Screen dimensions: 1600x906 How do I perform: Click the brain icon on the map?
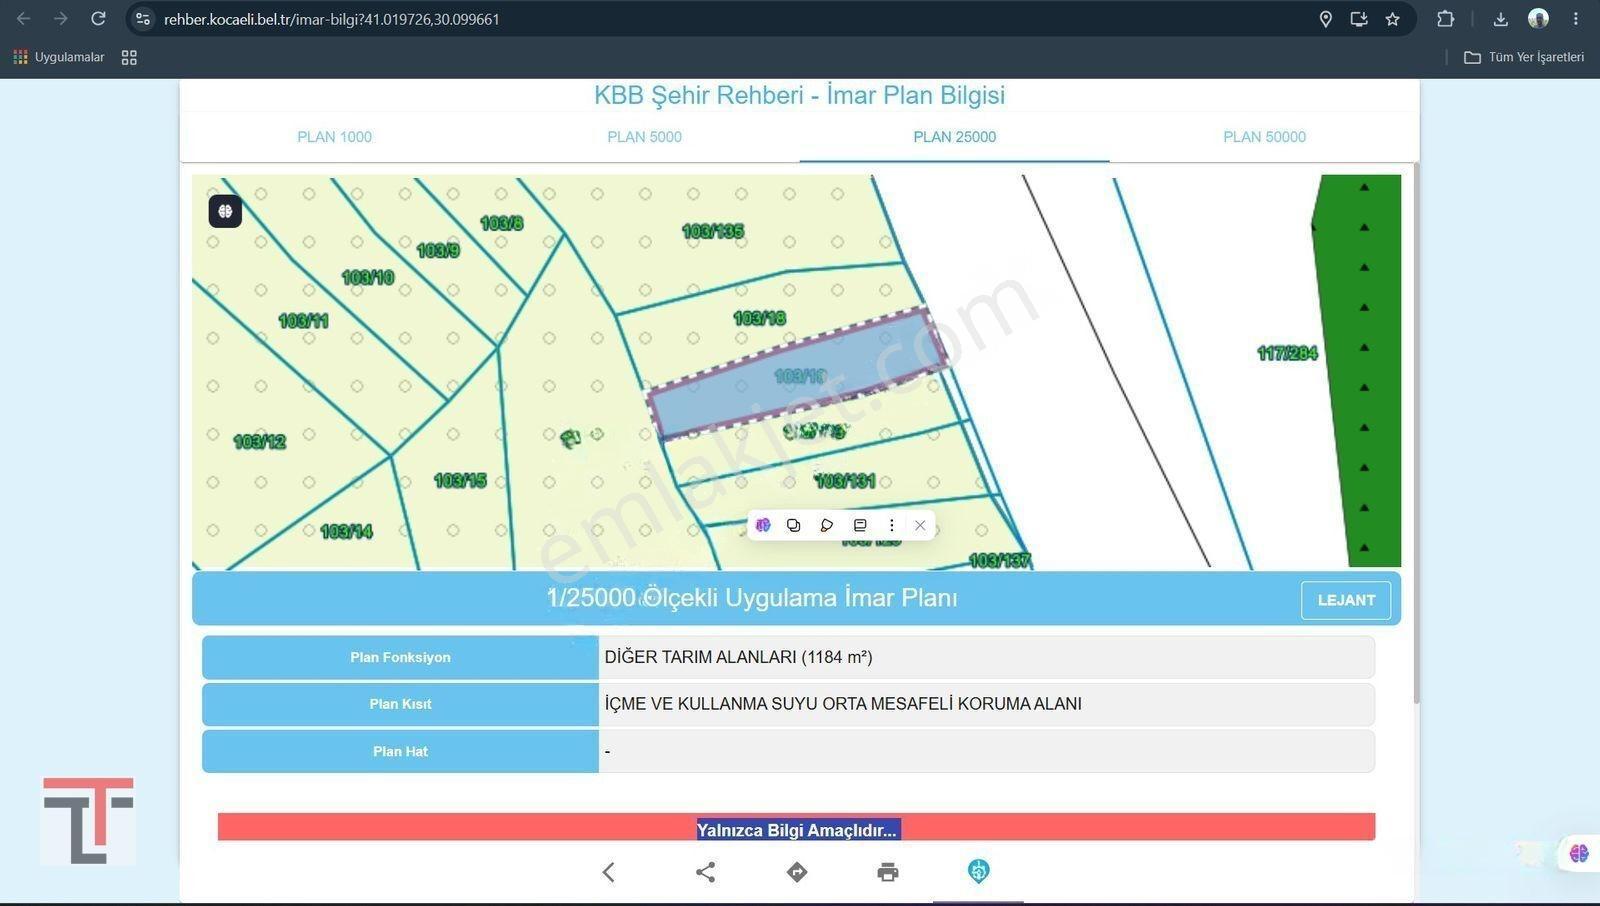225,211
